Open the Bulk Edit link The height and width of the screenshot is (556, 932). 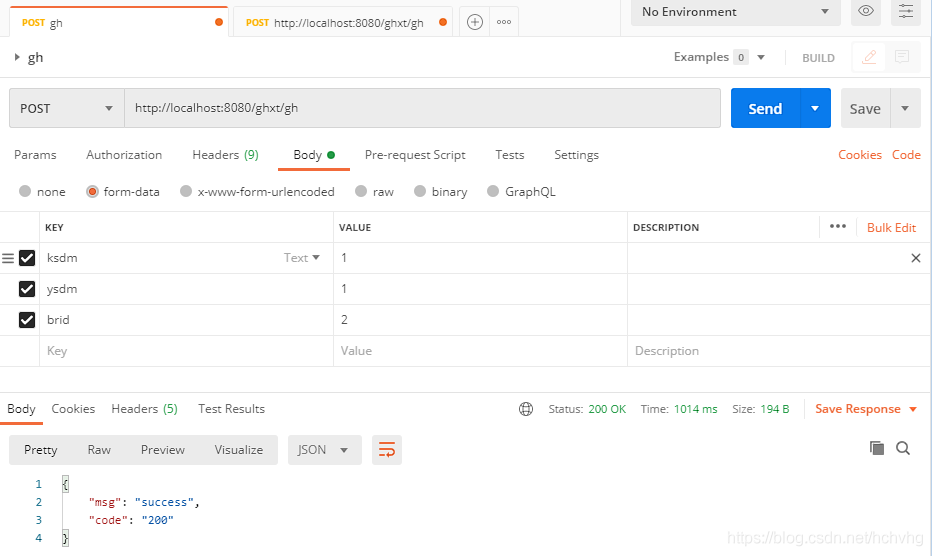tap(891, 228)
